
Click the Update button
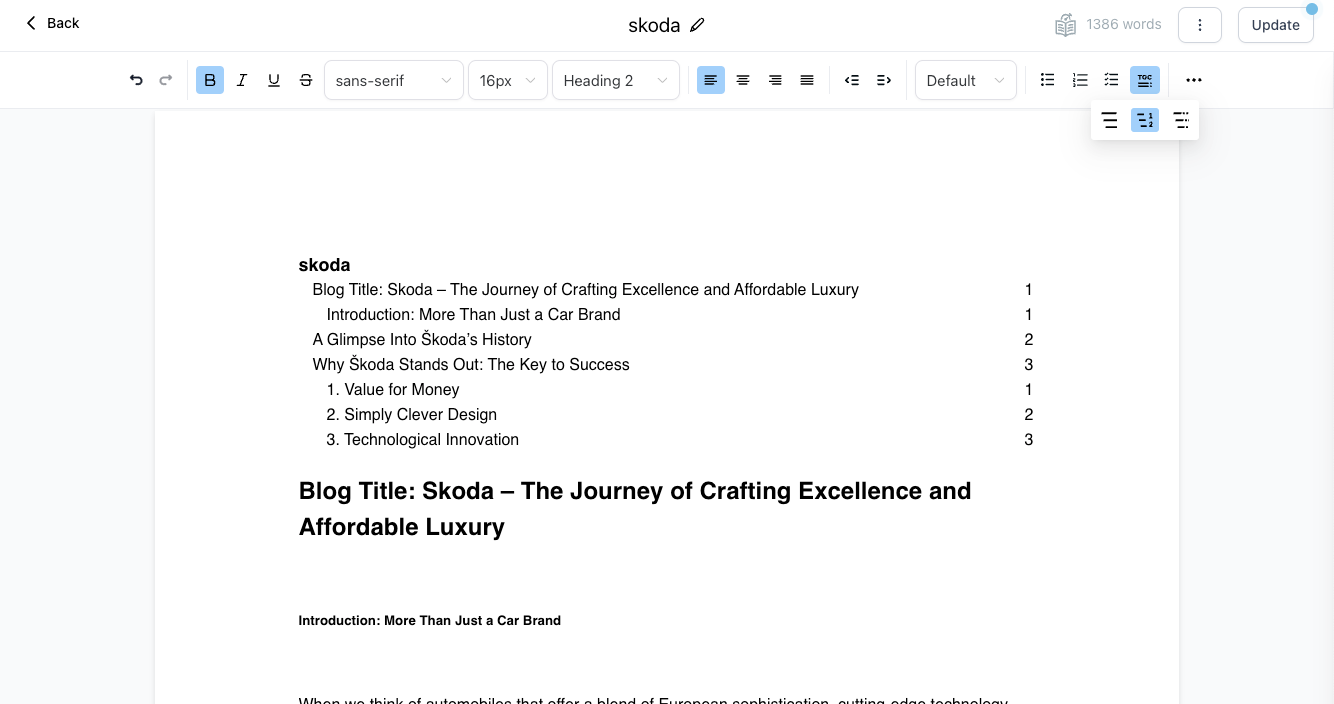(x=1275, y=25)
